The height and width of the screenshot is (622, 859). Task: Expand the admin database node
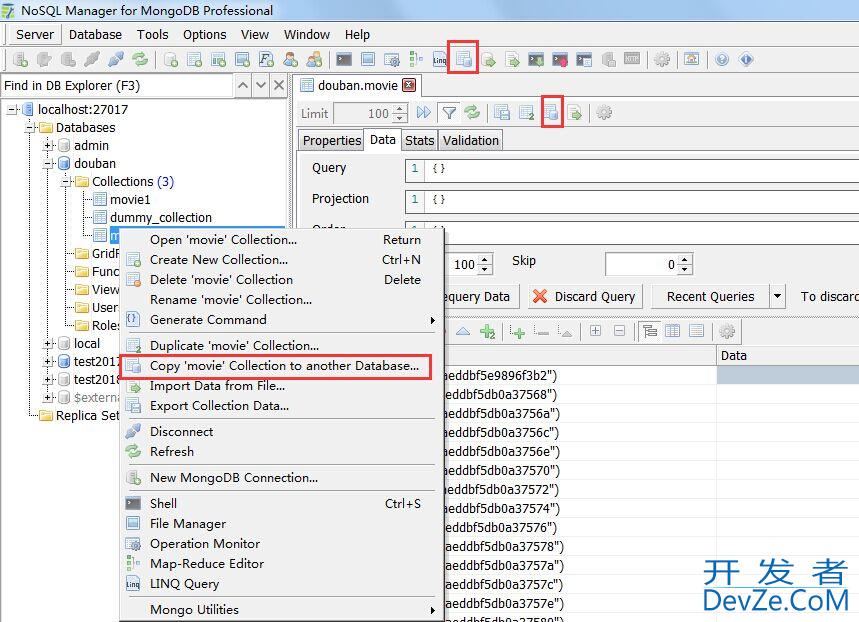click(48, 146)
